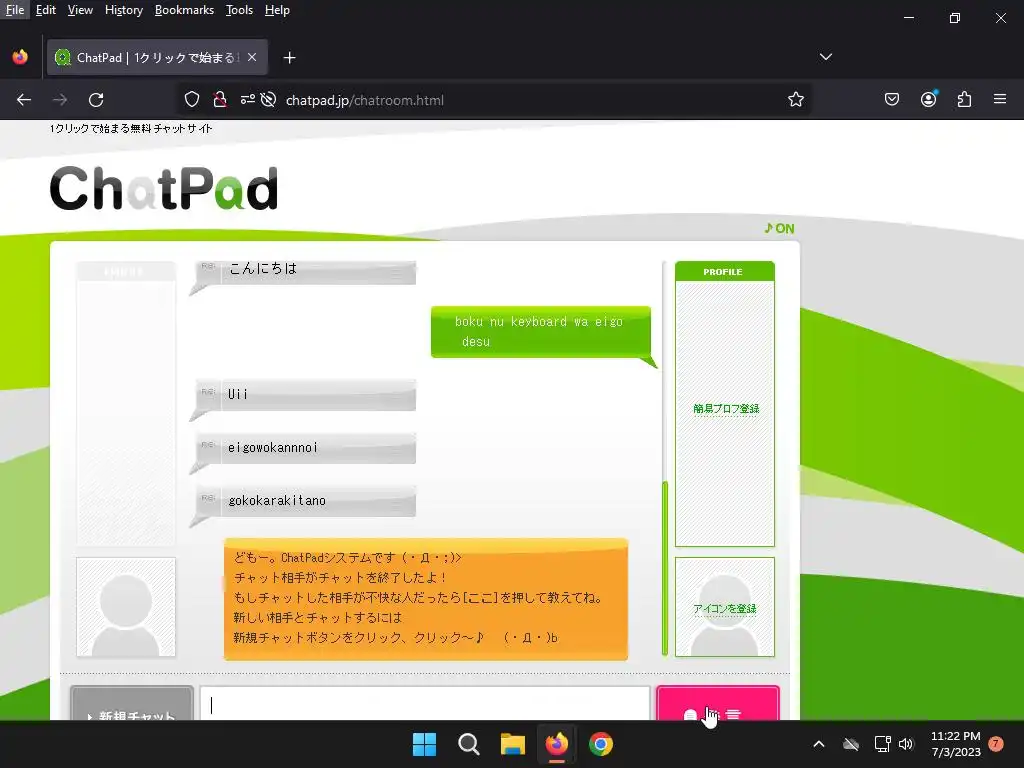Open network settings tray icon

[882, 744]
